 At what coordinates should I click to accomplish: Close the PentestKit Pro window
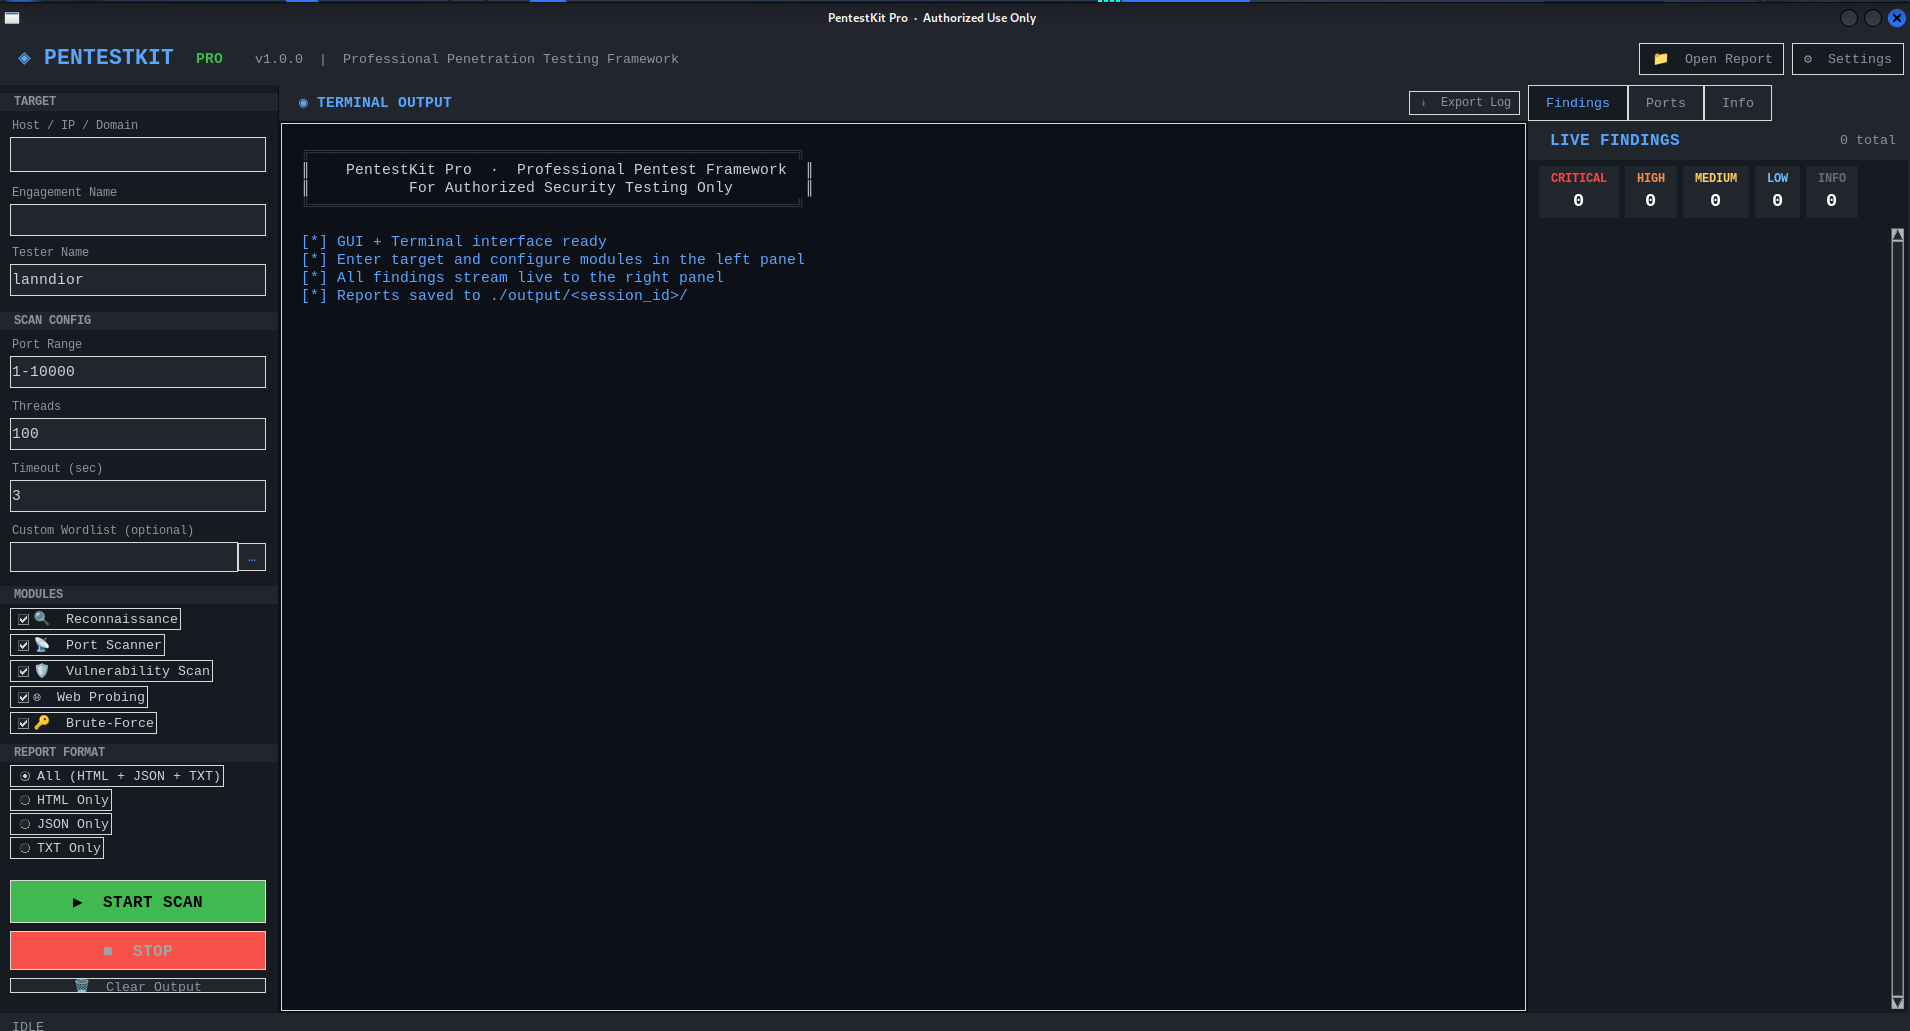pyautogui.click(x=1896, y=18)
